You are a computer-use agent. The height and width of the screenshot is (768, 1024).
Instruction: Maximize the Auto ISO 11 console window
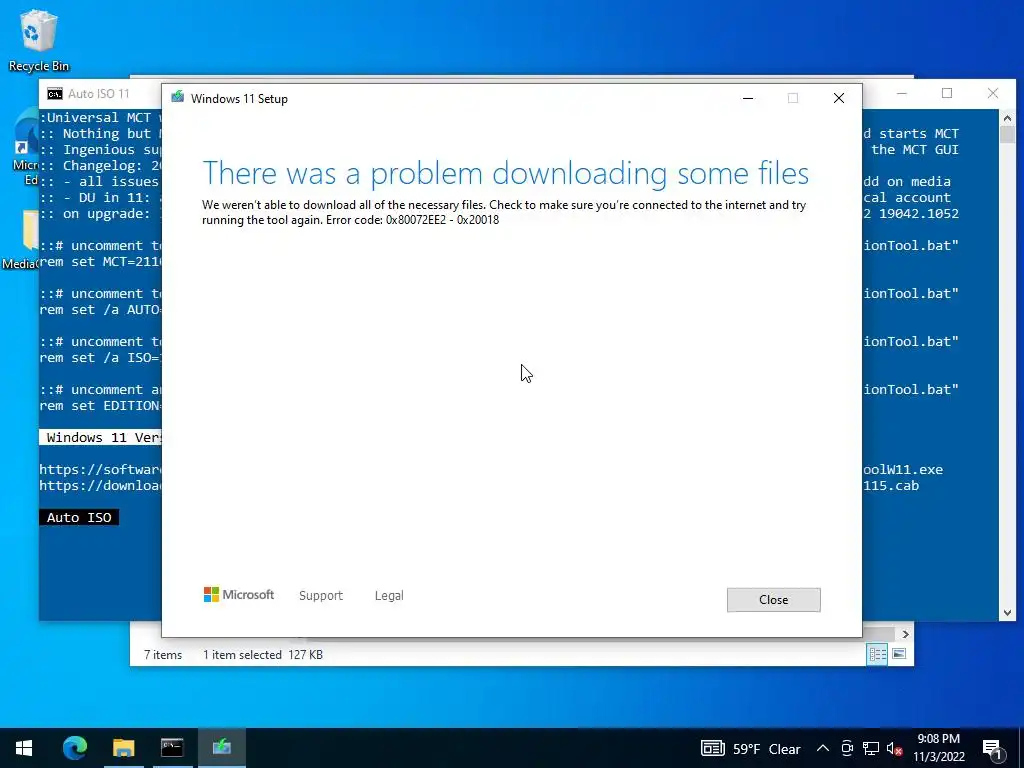pos(947,93)
